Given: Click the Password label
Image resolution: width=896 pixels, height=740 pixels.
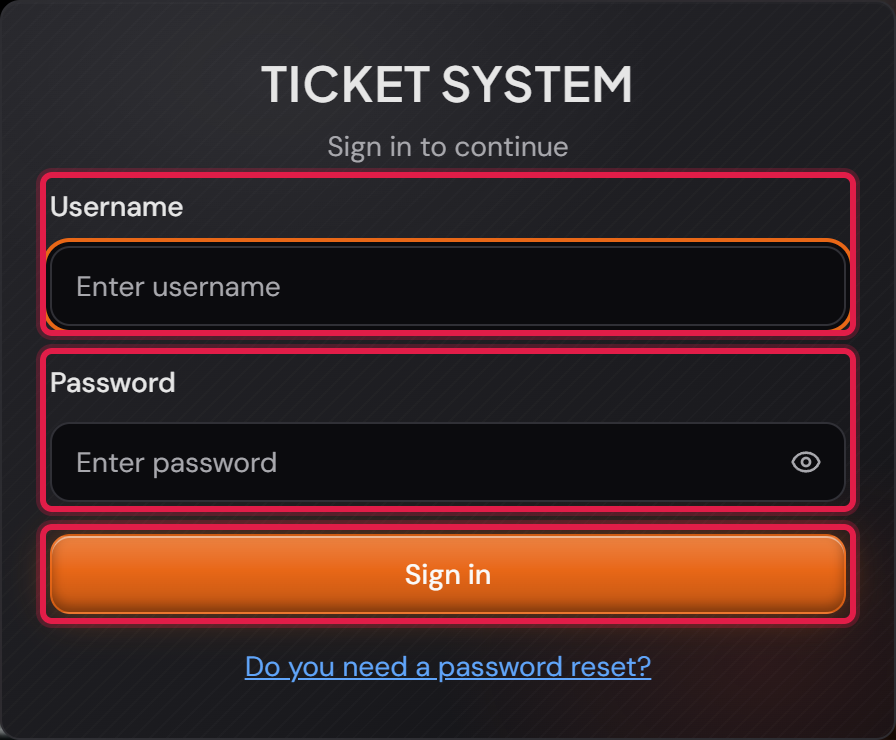Looking at the screenshot, I should tap(113, 382).
